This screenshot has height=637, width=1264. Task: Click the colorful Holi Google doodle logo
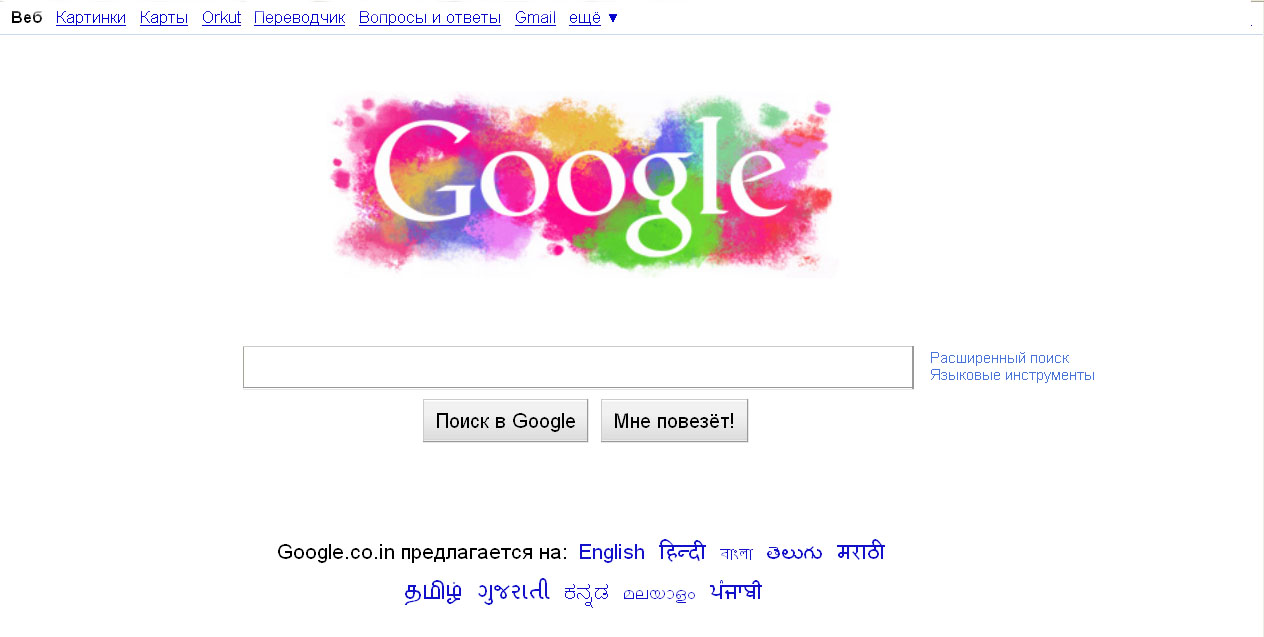coord(584,185)
